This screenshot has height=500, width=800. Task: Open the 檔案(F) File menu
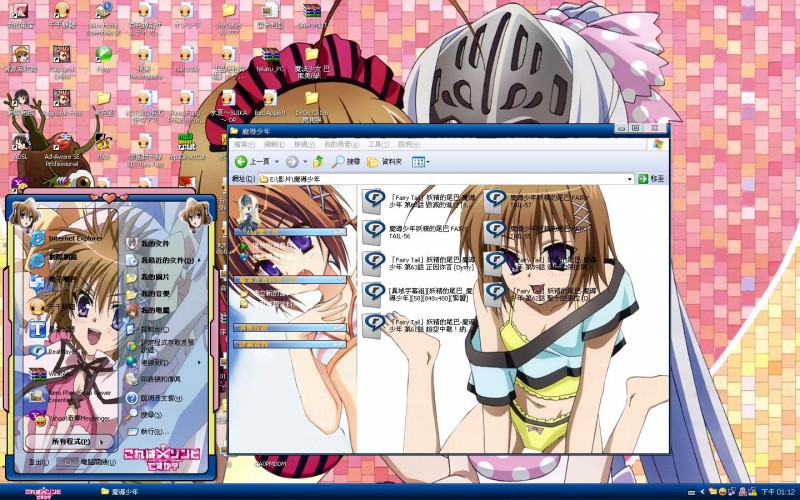pyautogui.click(x=245, y=144)
